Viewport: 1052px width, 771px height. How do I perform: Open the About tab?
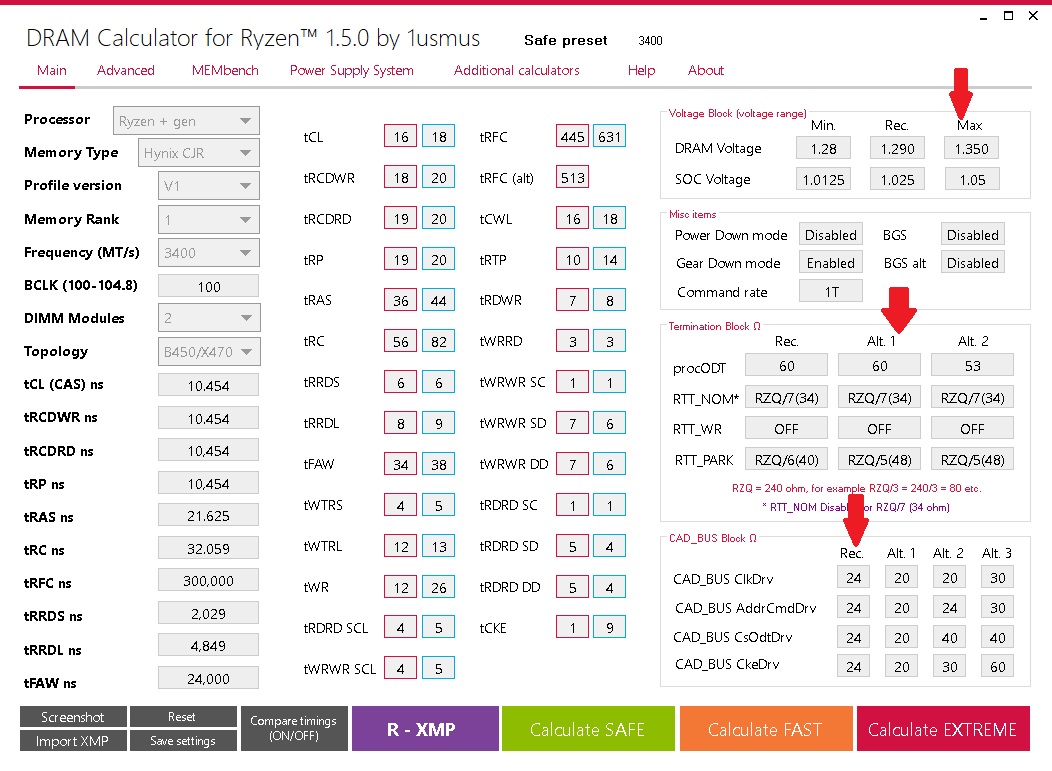point(706,70)
